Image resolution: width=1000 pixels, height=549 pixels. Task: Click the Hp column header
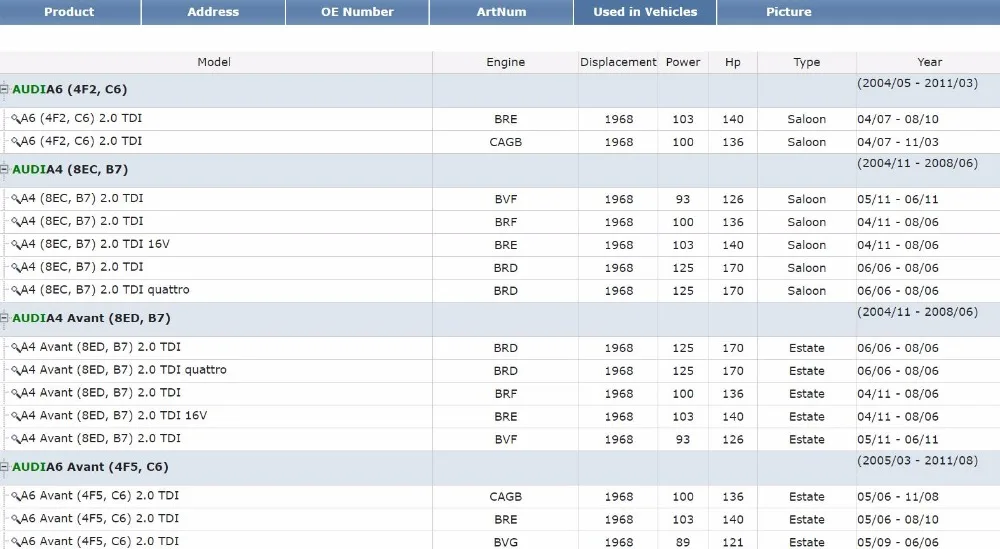pos(733,62)
